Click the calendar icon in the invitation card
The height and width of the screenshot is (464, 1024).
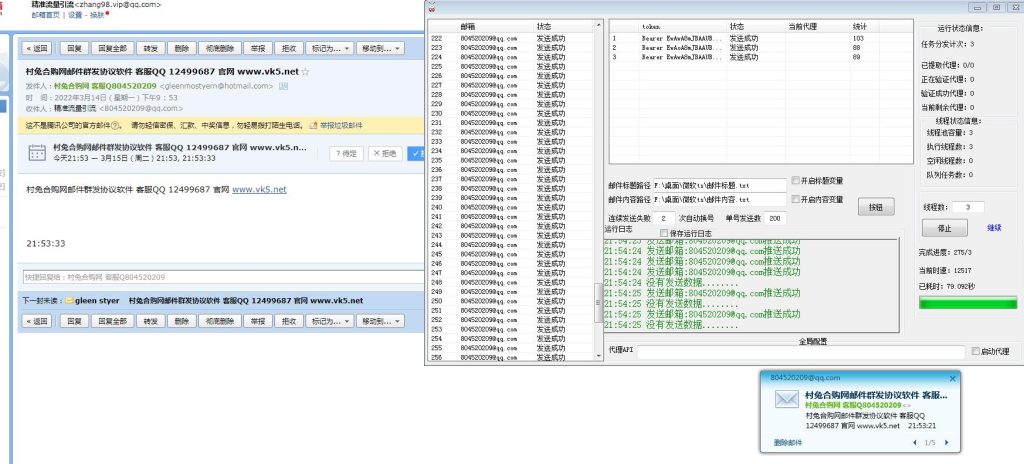(x=37, y=153)
